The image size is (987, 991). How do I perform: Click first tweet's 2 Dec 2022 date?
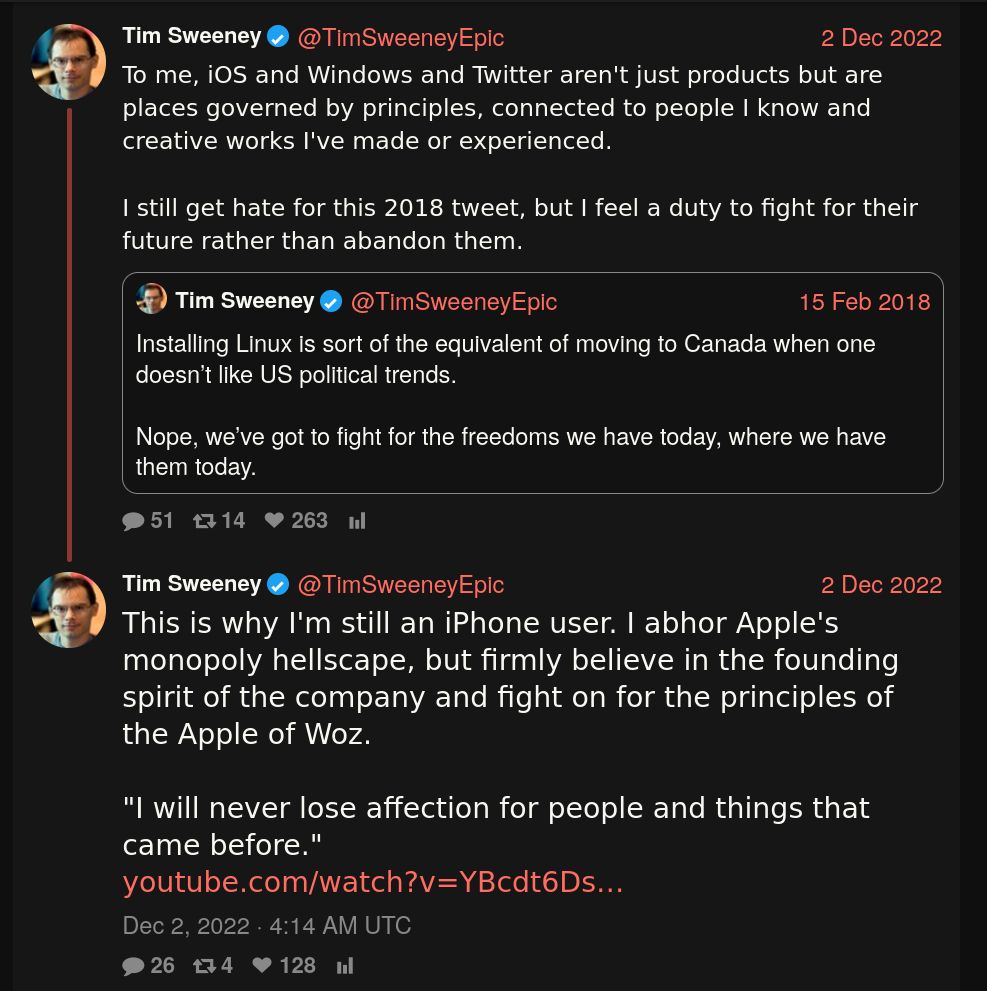click(881, 38)
